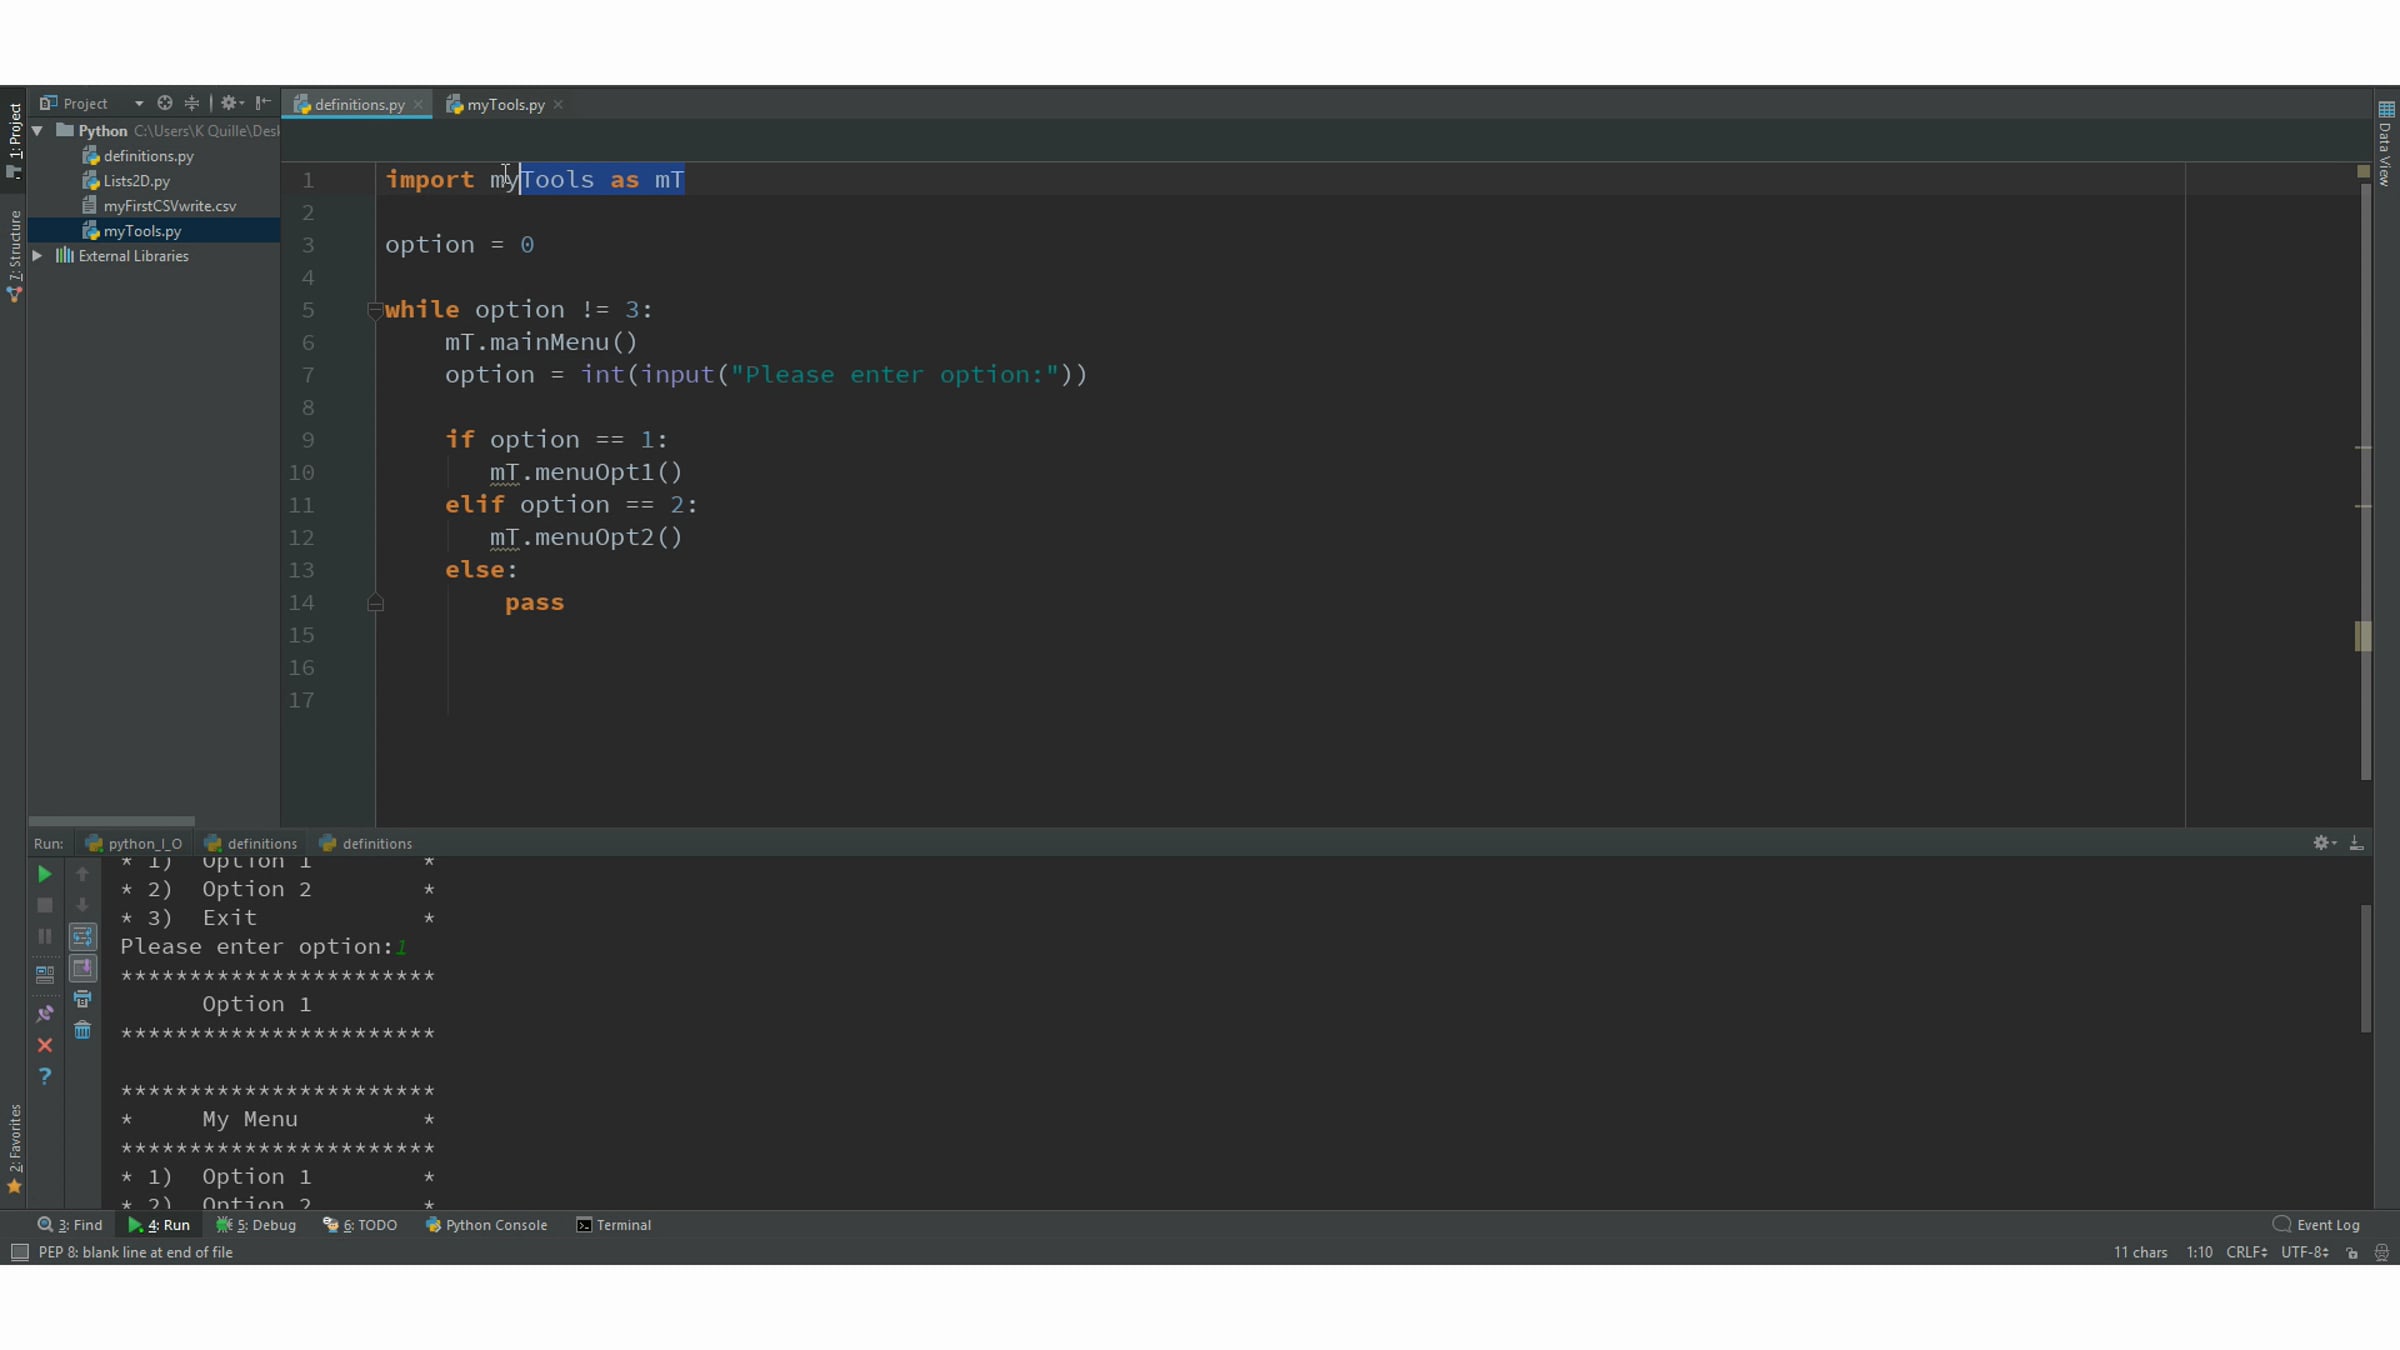
Task: Open the Terminal tool window
Action: 614,1225
